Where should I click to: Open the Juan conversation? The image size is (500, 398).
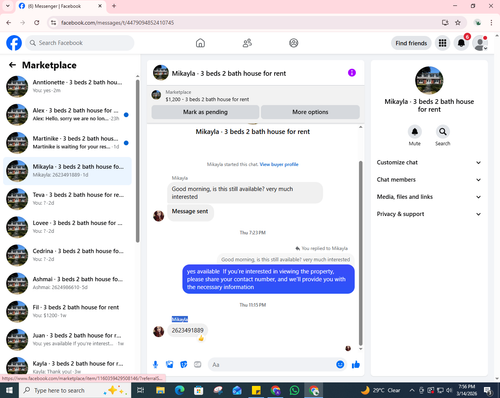click(x=67, y=339)
